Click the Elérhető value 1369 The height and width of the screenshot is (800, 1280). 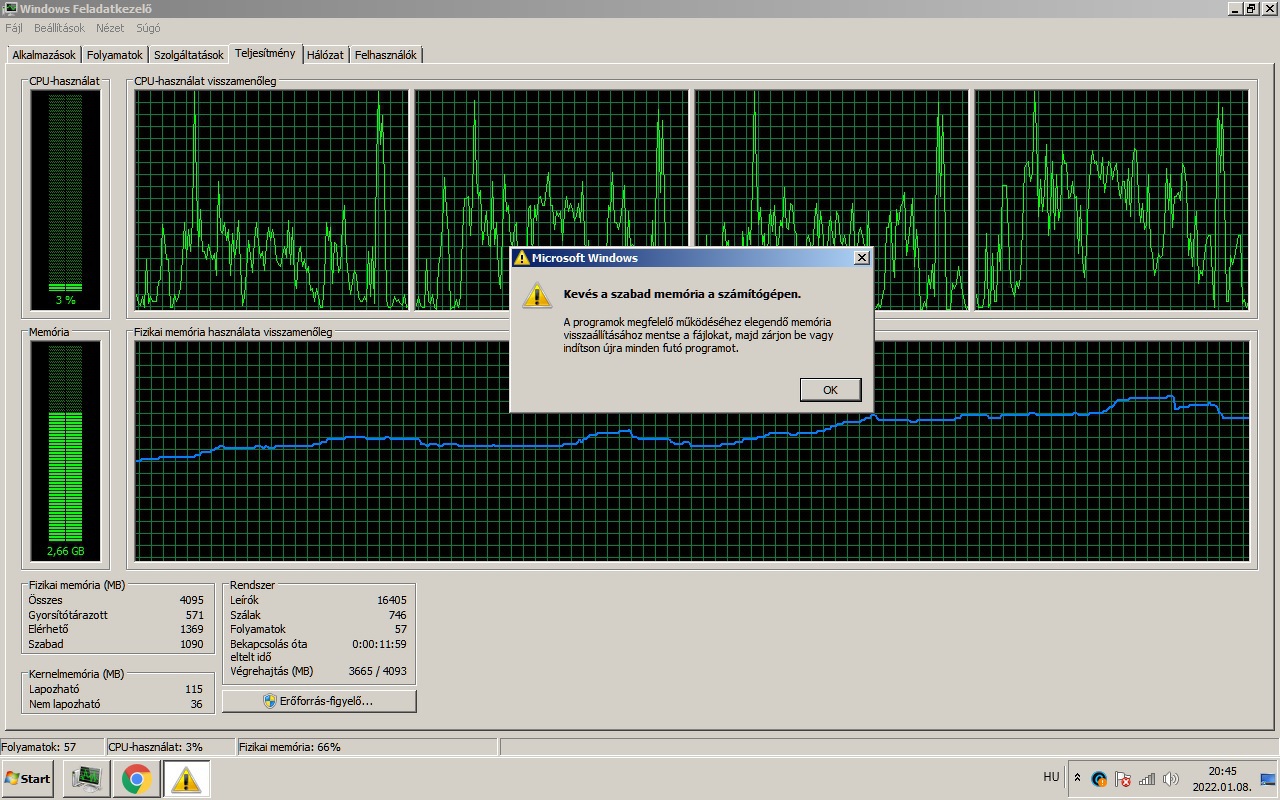pyautogui.click(x=191, y=629)
